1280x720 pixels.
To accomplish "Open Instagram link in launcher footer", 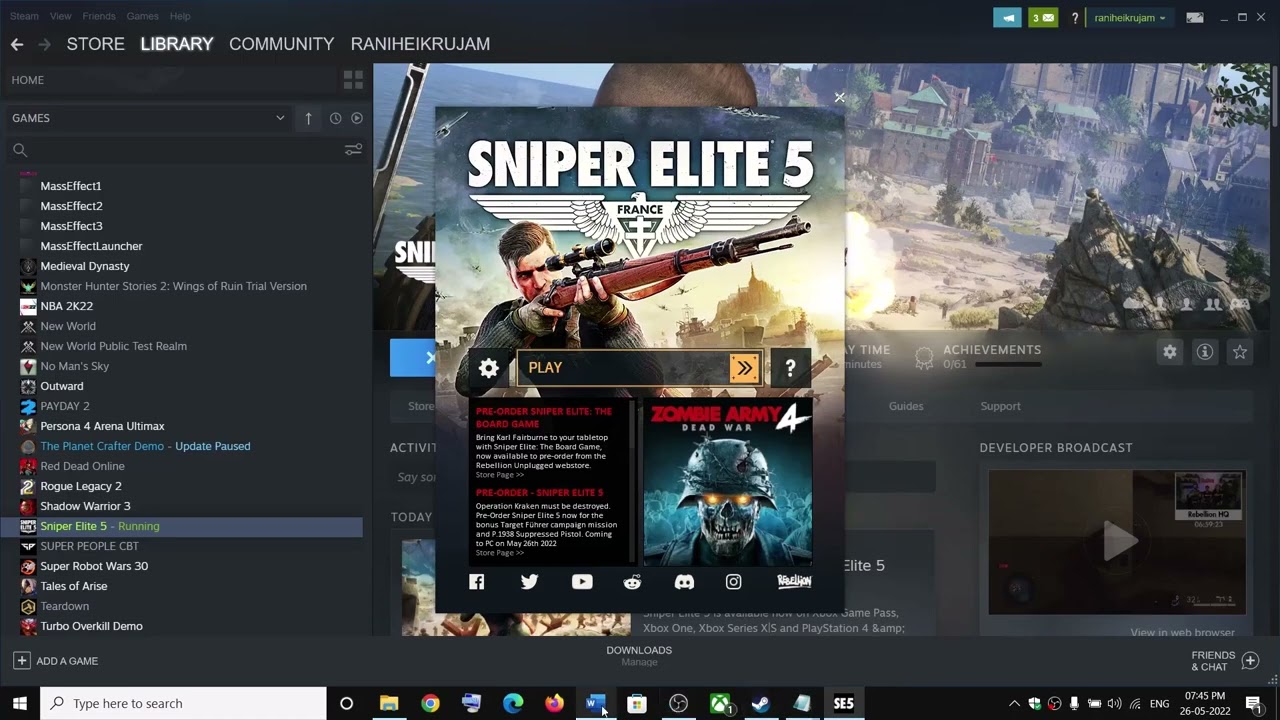I will [x=733, y=582].
